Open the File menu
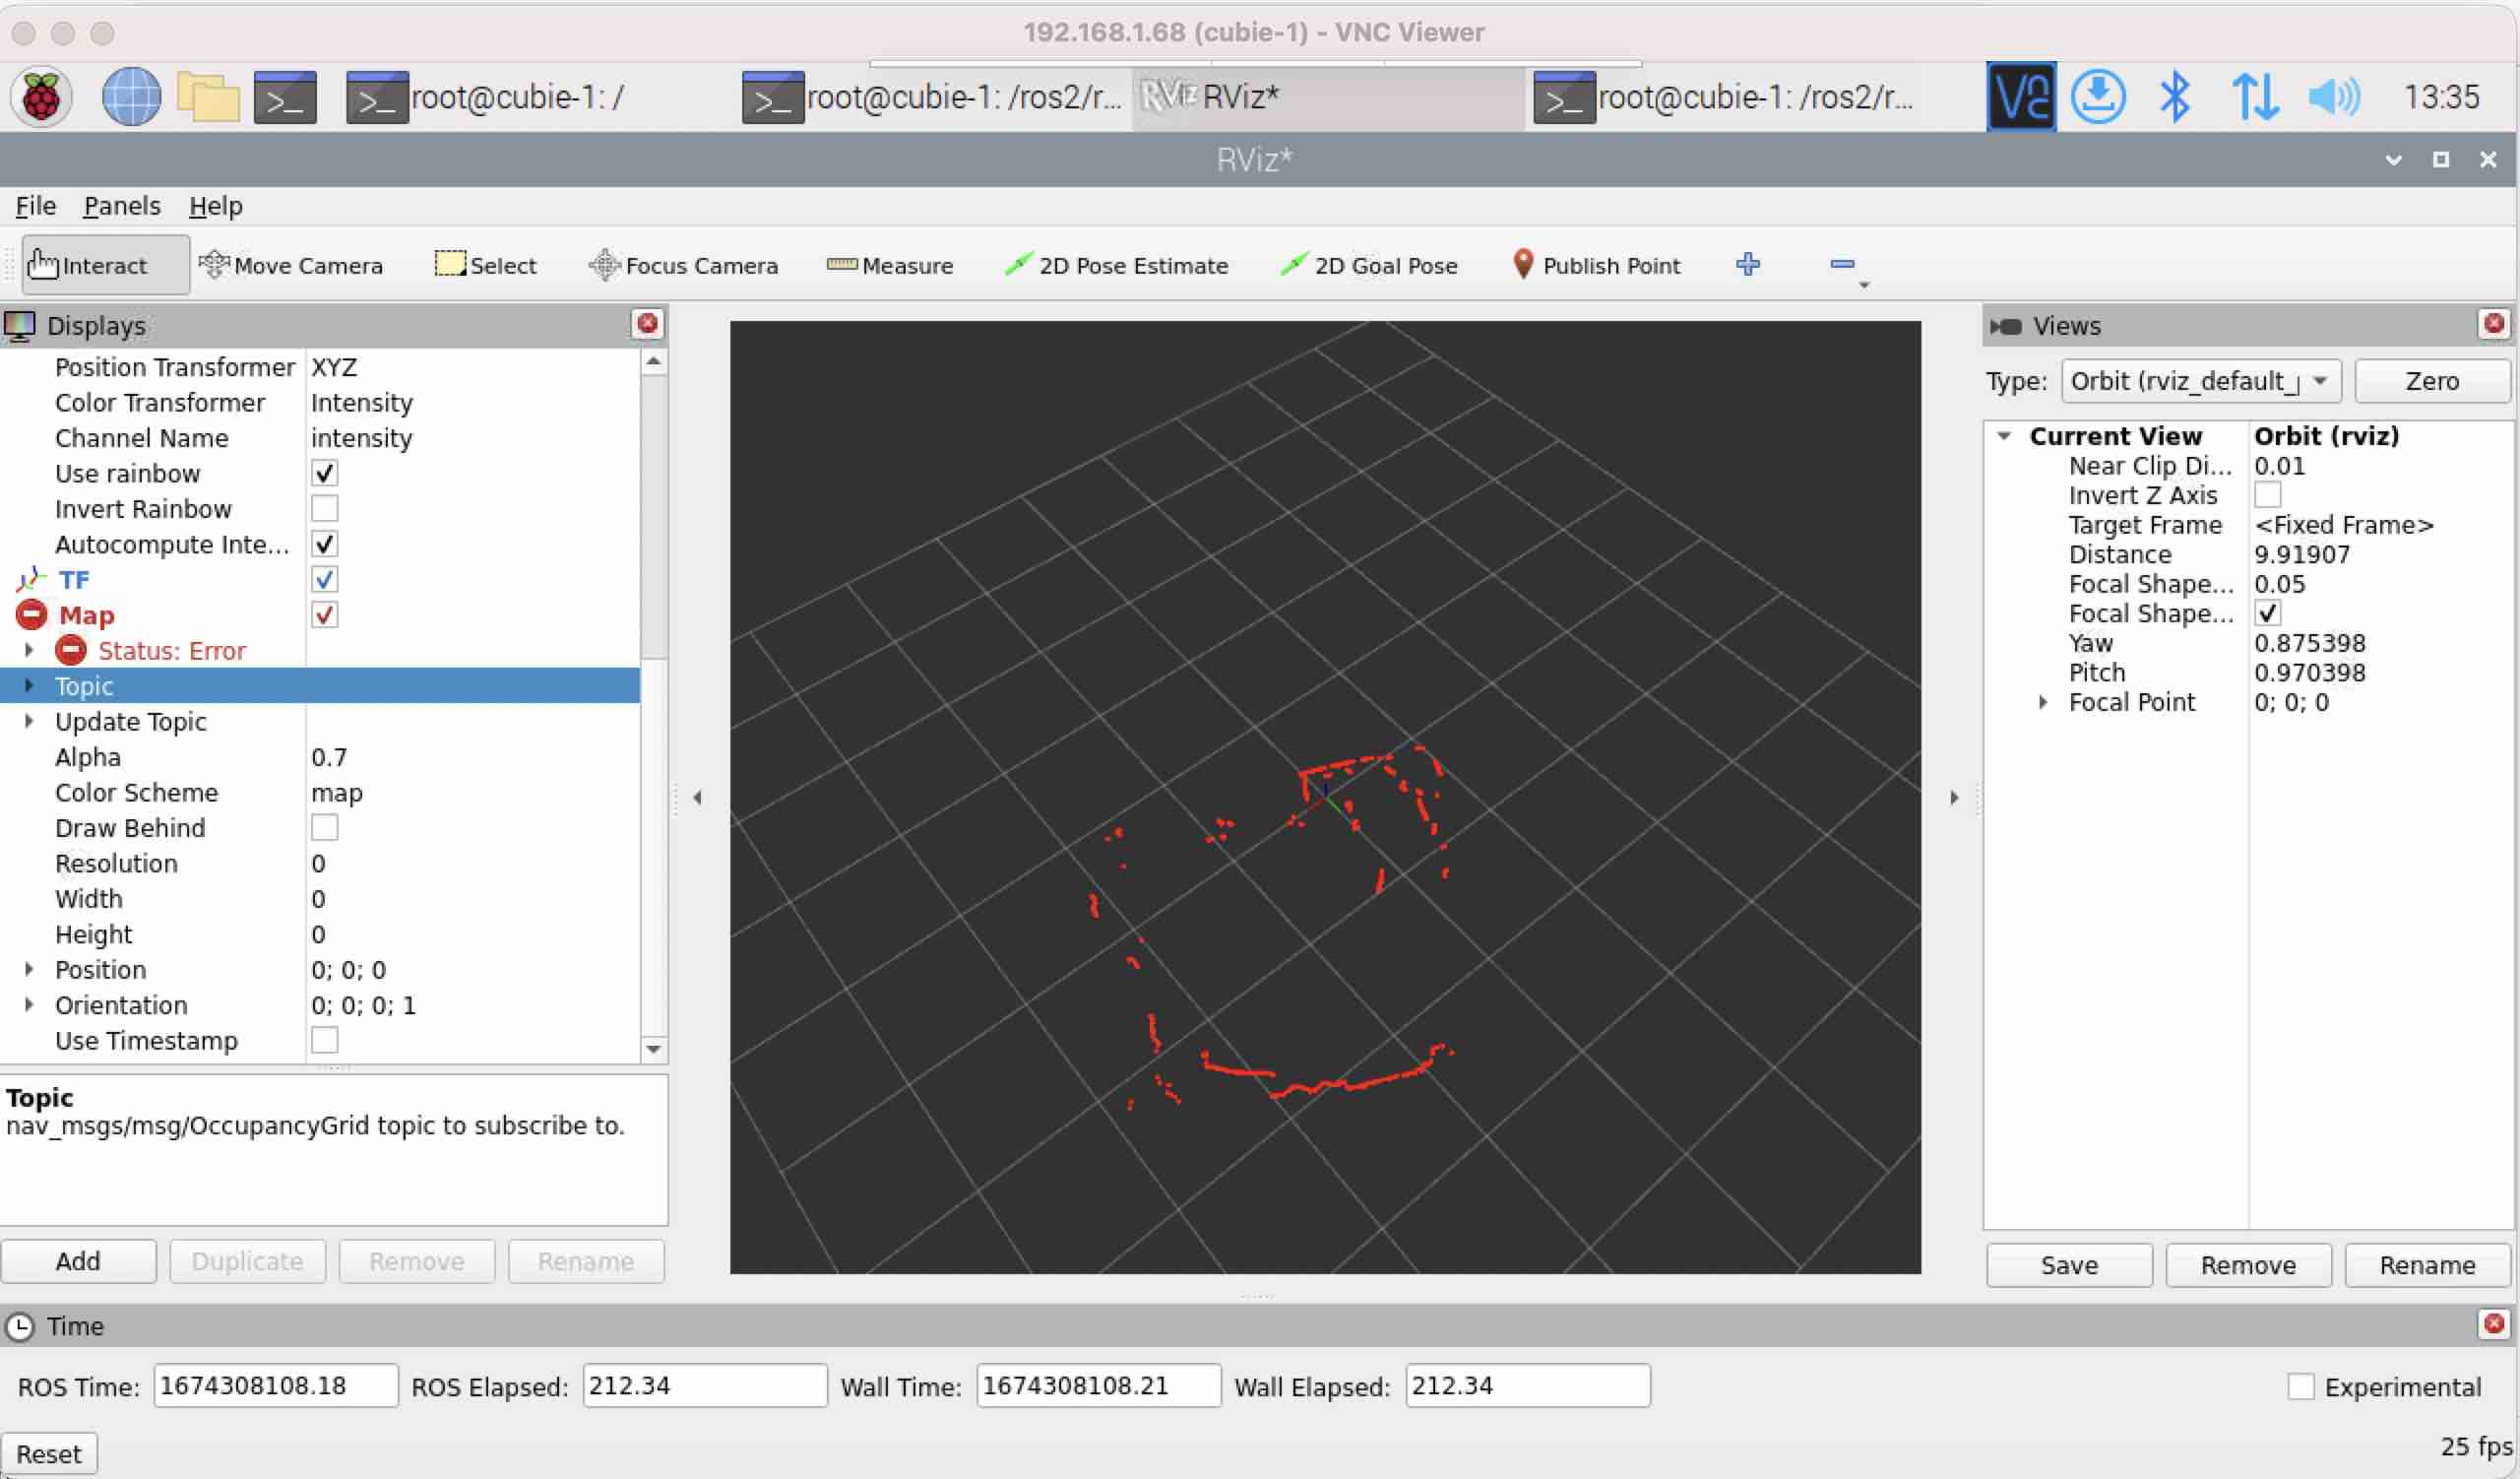This screenshot has height=1479, width=2520. pyautogui.click(x=33, y=204)
